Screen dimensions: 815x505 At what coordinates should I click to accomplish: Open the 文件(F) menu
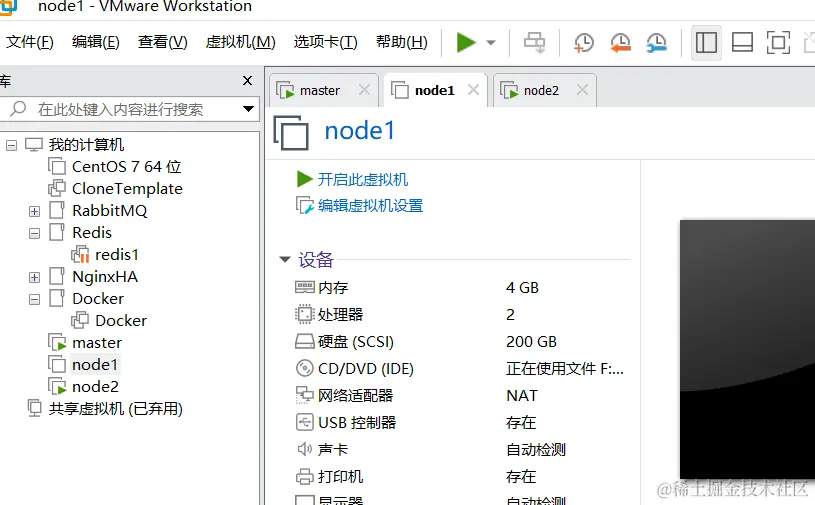30,42
